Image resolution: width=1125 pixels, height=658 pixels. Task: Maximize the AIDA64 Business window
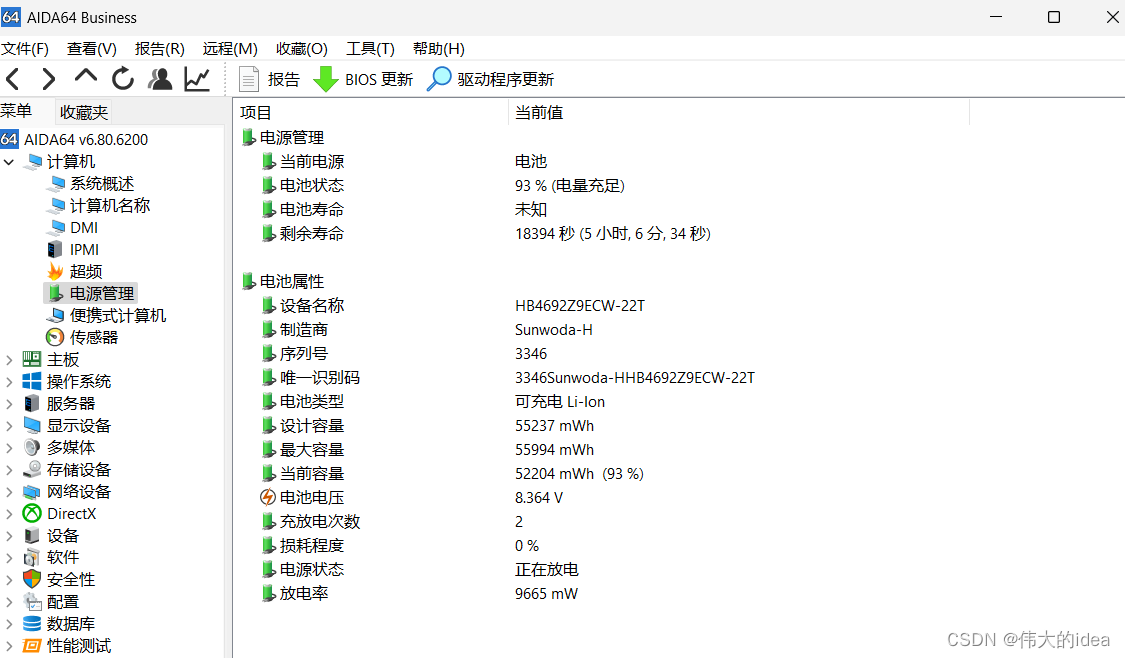tap(1053, 17)
